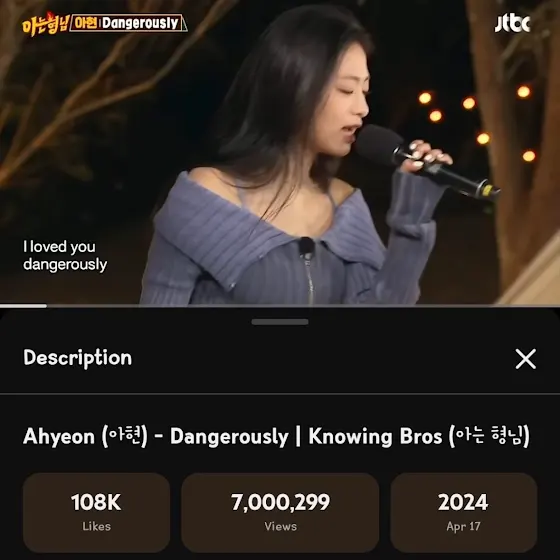Tap the microphone in the video frame
560x560 pixels.
tap(427, 163)
